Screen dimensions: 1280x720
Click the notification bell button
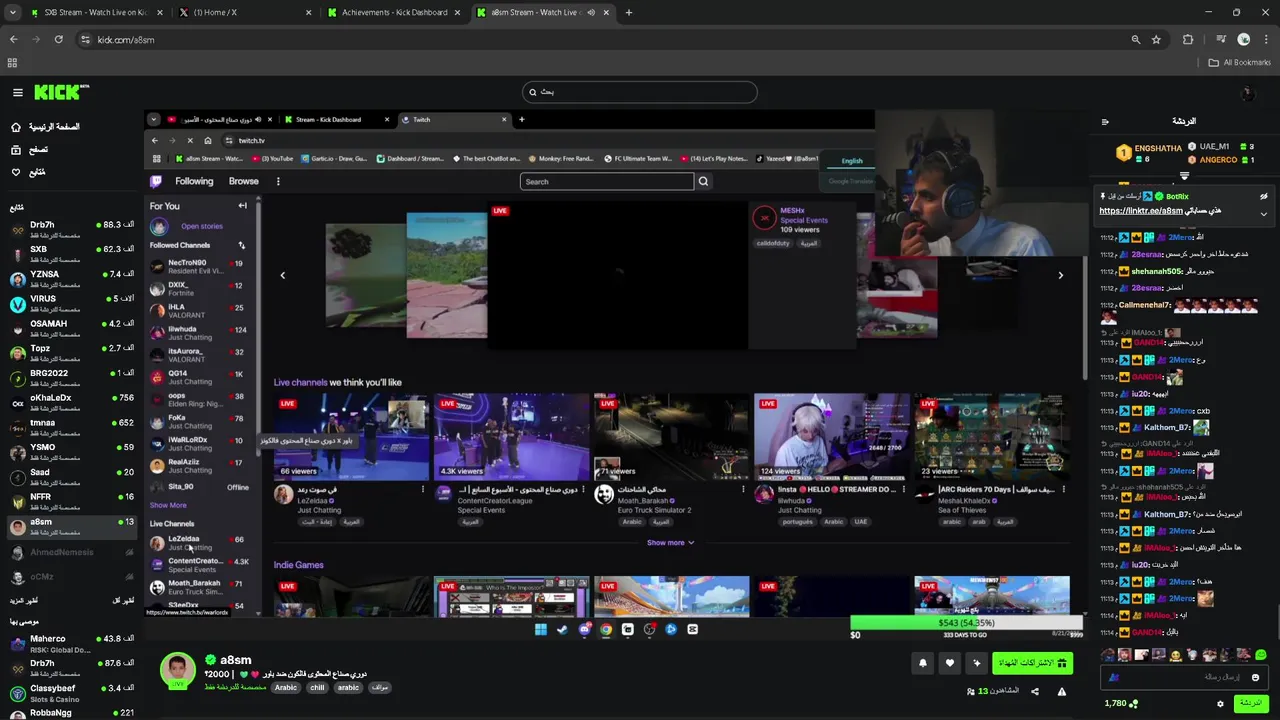click(x=923, y=663)
